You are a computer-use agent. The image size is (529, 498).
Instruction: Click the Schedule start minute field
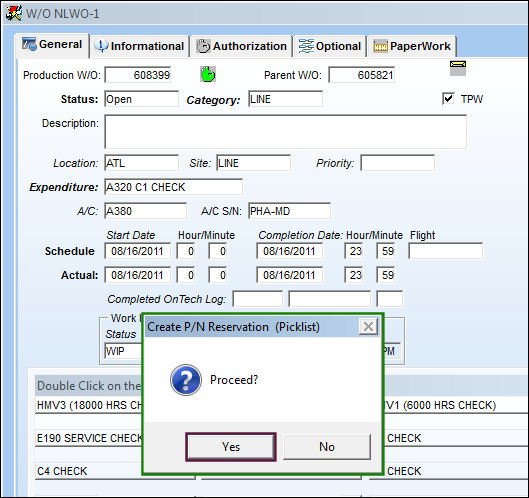coord(218,251)
